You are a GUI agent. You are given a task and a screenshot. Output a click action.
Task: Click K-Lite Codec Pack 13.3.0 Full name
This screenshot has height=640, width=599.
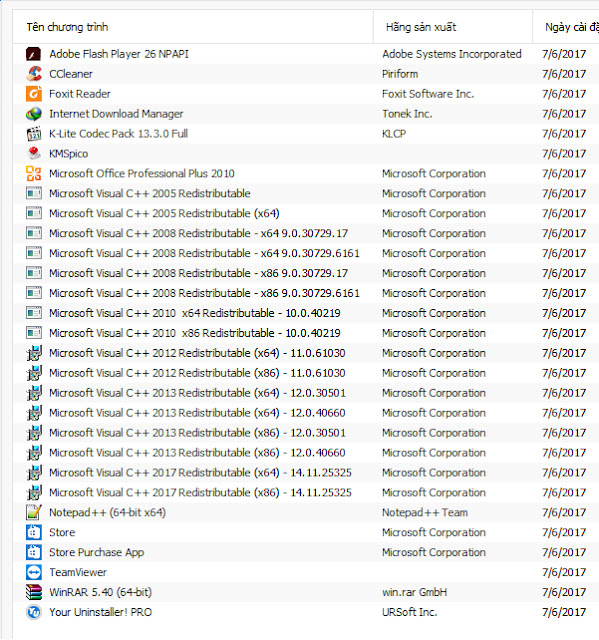click(x=118, y=134)
